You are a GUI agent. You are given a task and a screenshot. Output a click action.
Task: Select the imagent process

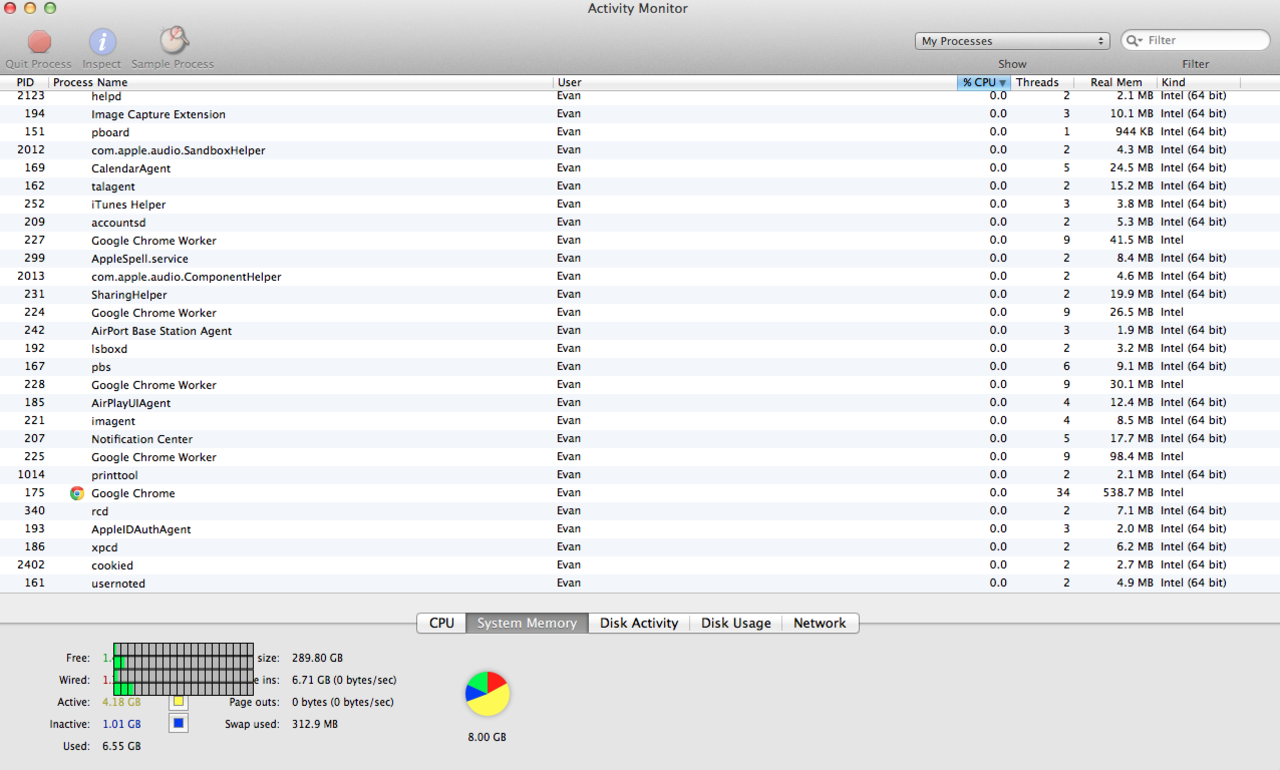(640, 420)
